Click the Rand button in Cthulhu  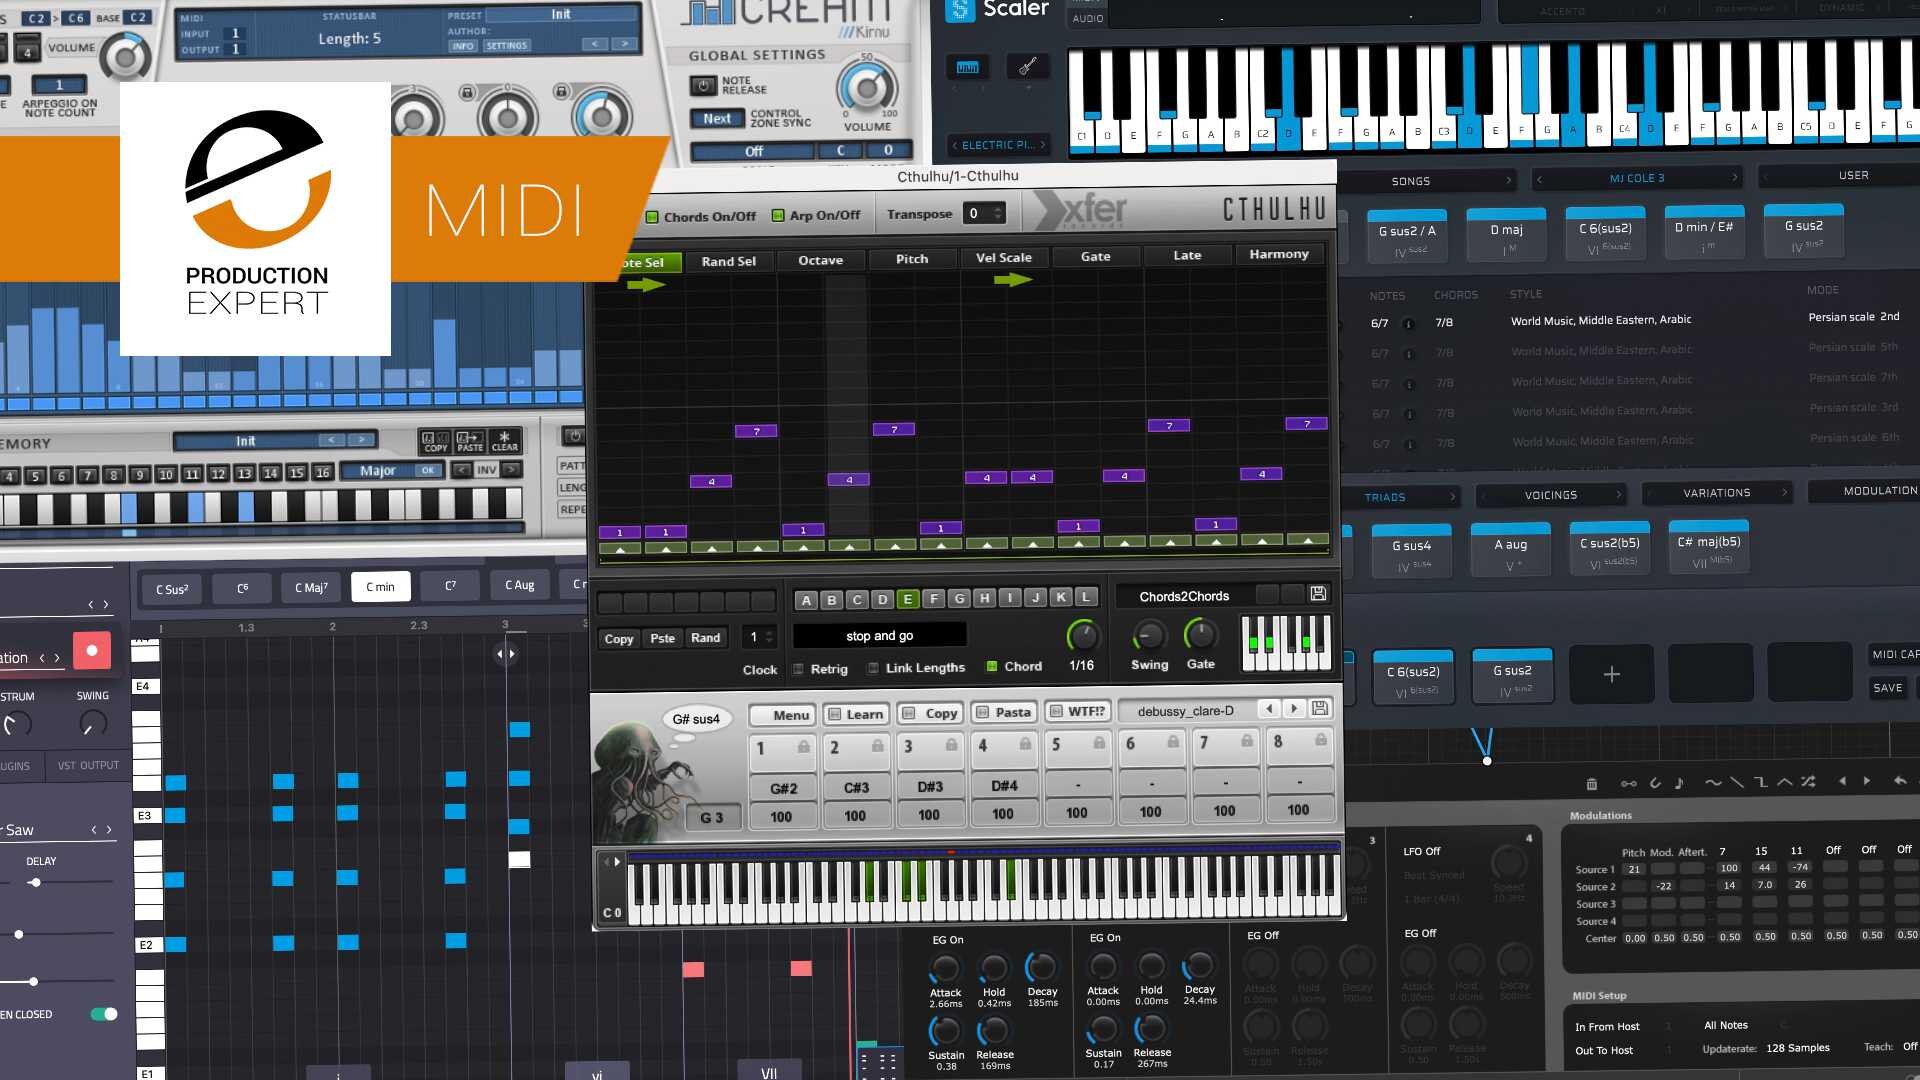(x=704, y=638)
